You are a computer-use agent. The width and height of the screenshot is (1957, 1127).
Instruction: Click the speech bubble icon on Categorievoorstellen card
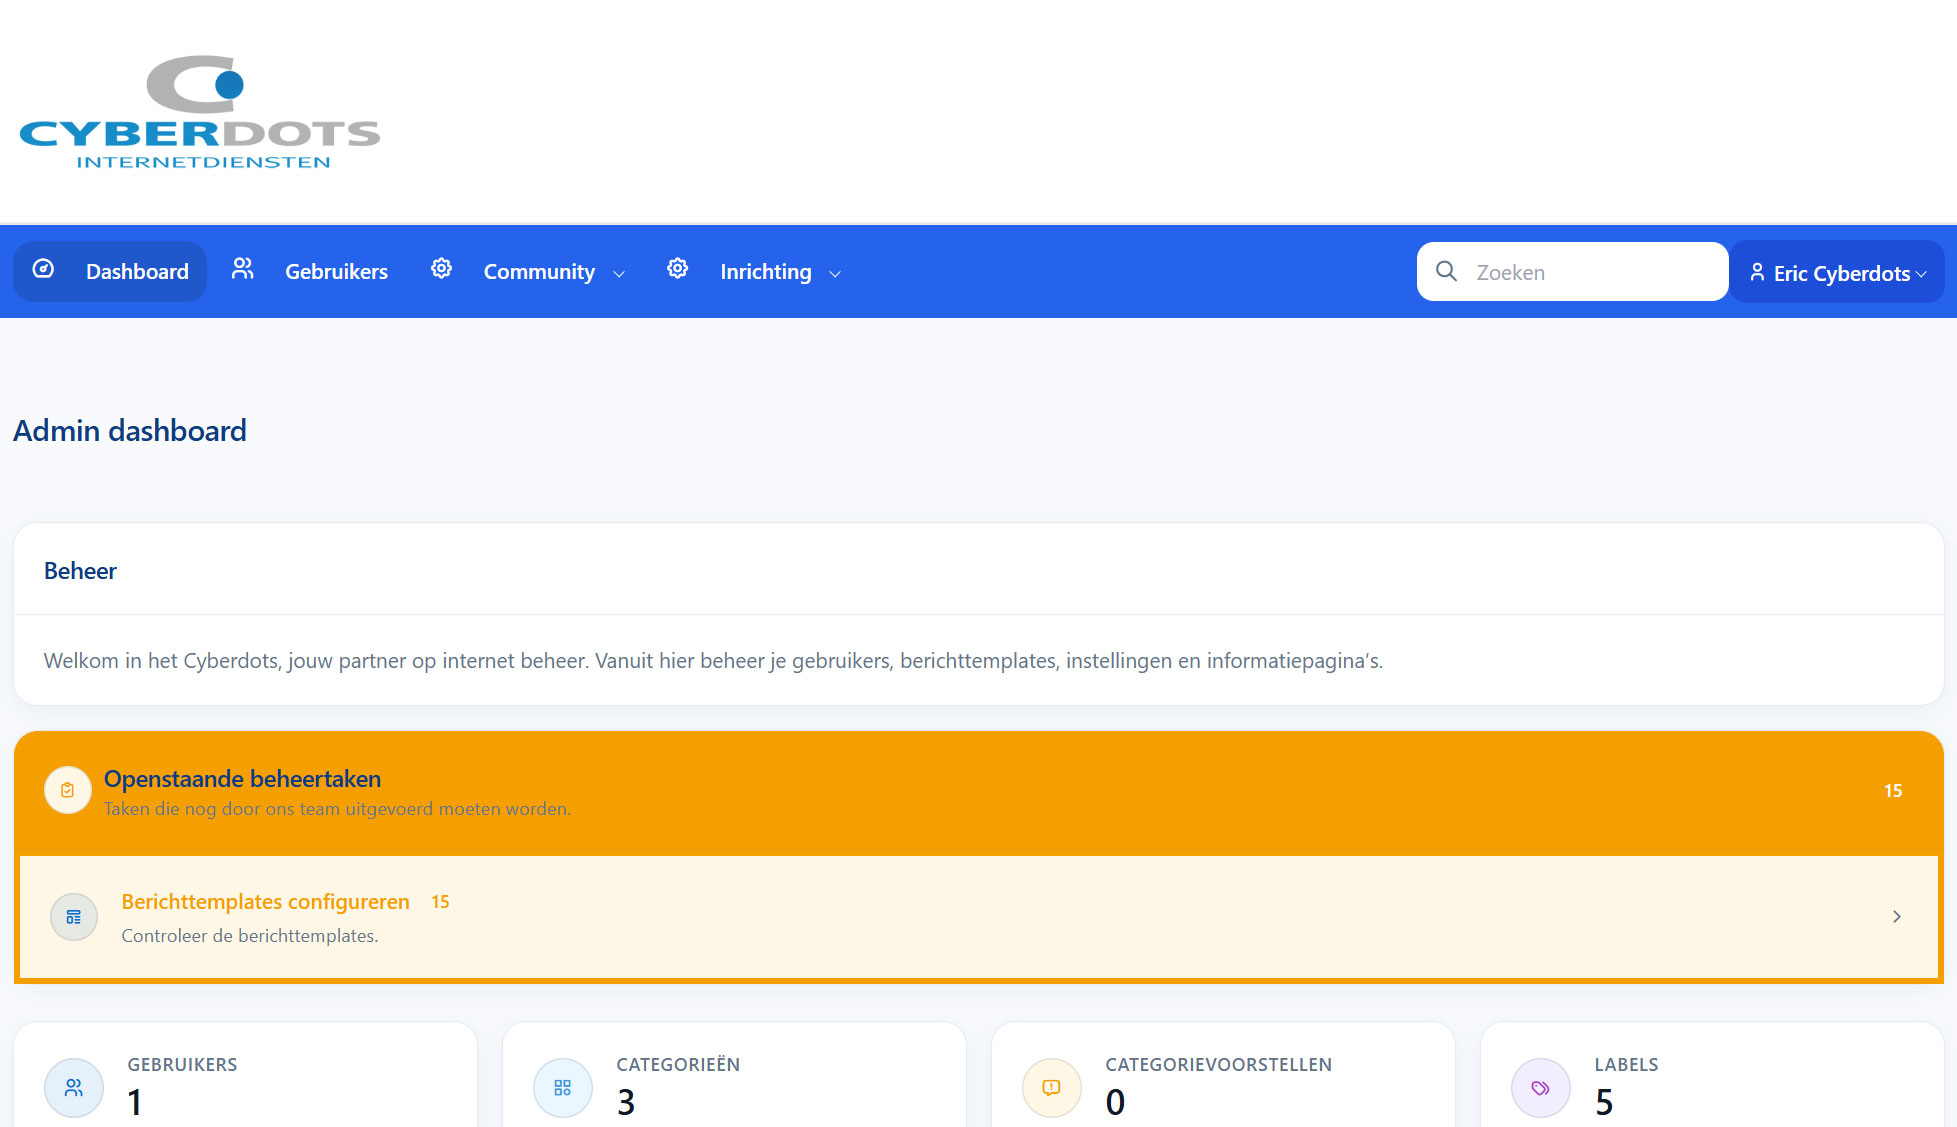[x=1052, y=1088]
